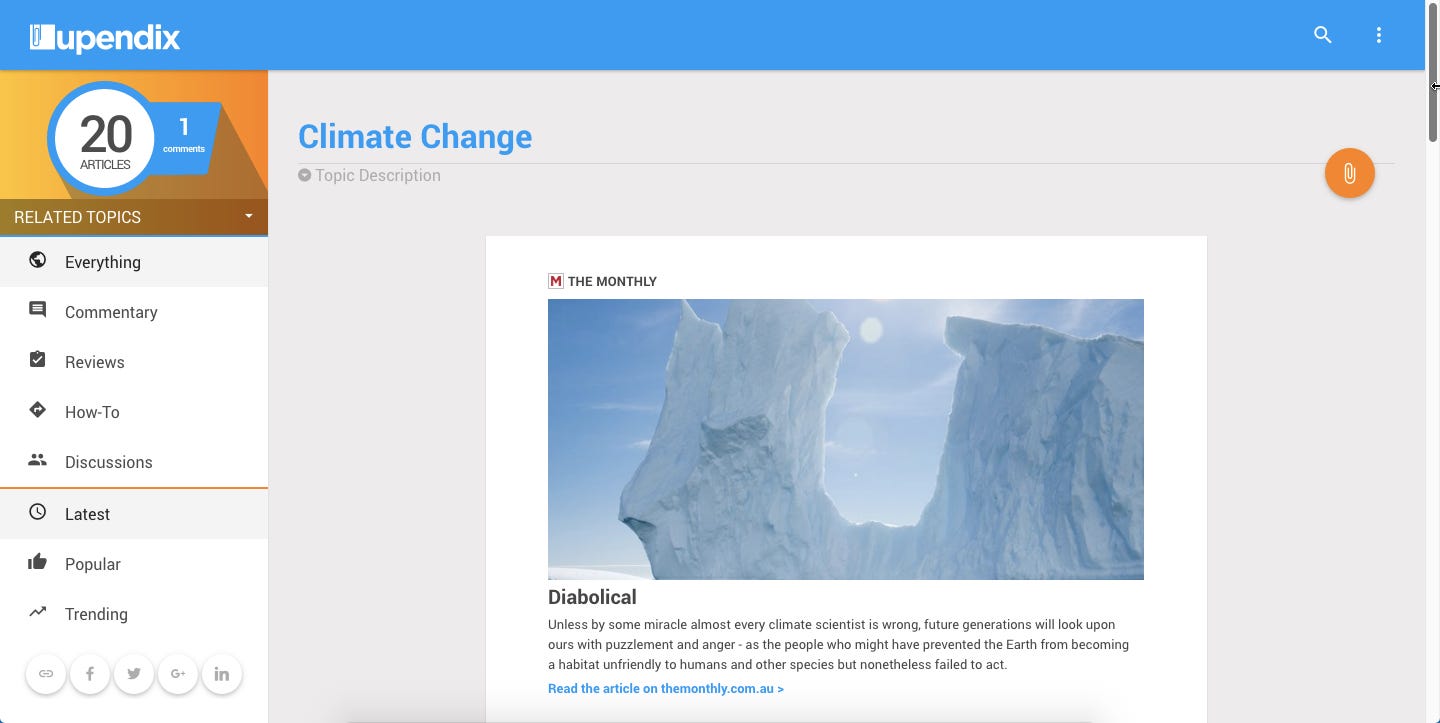Click the Upendix logo
This screenshot has width=1440, height=723.
pyautogui.click(x=105, y=38)
